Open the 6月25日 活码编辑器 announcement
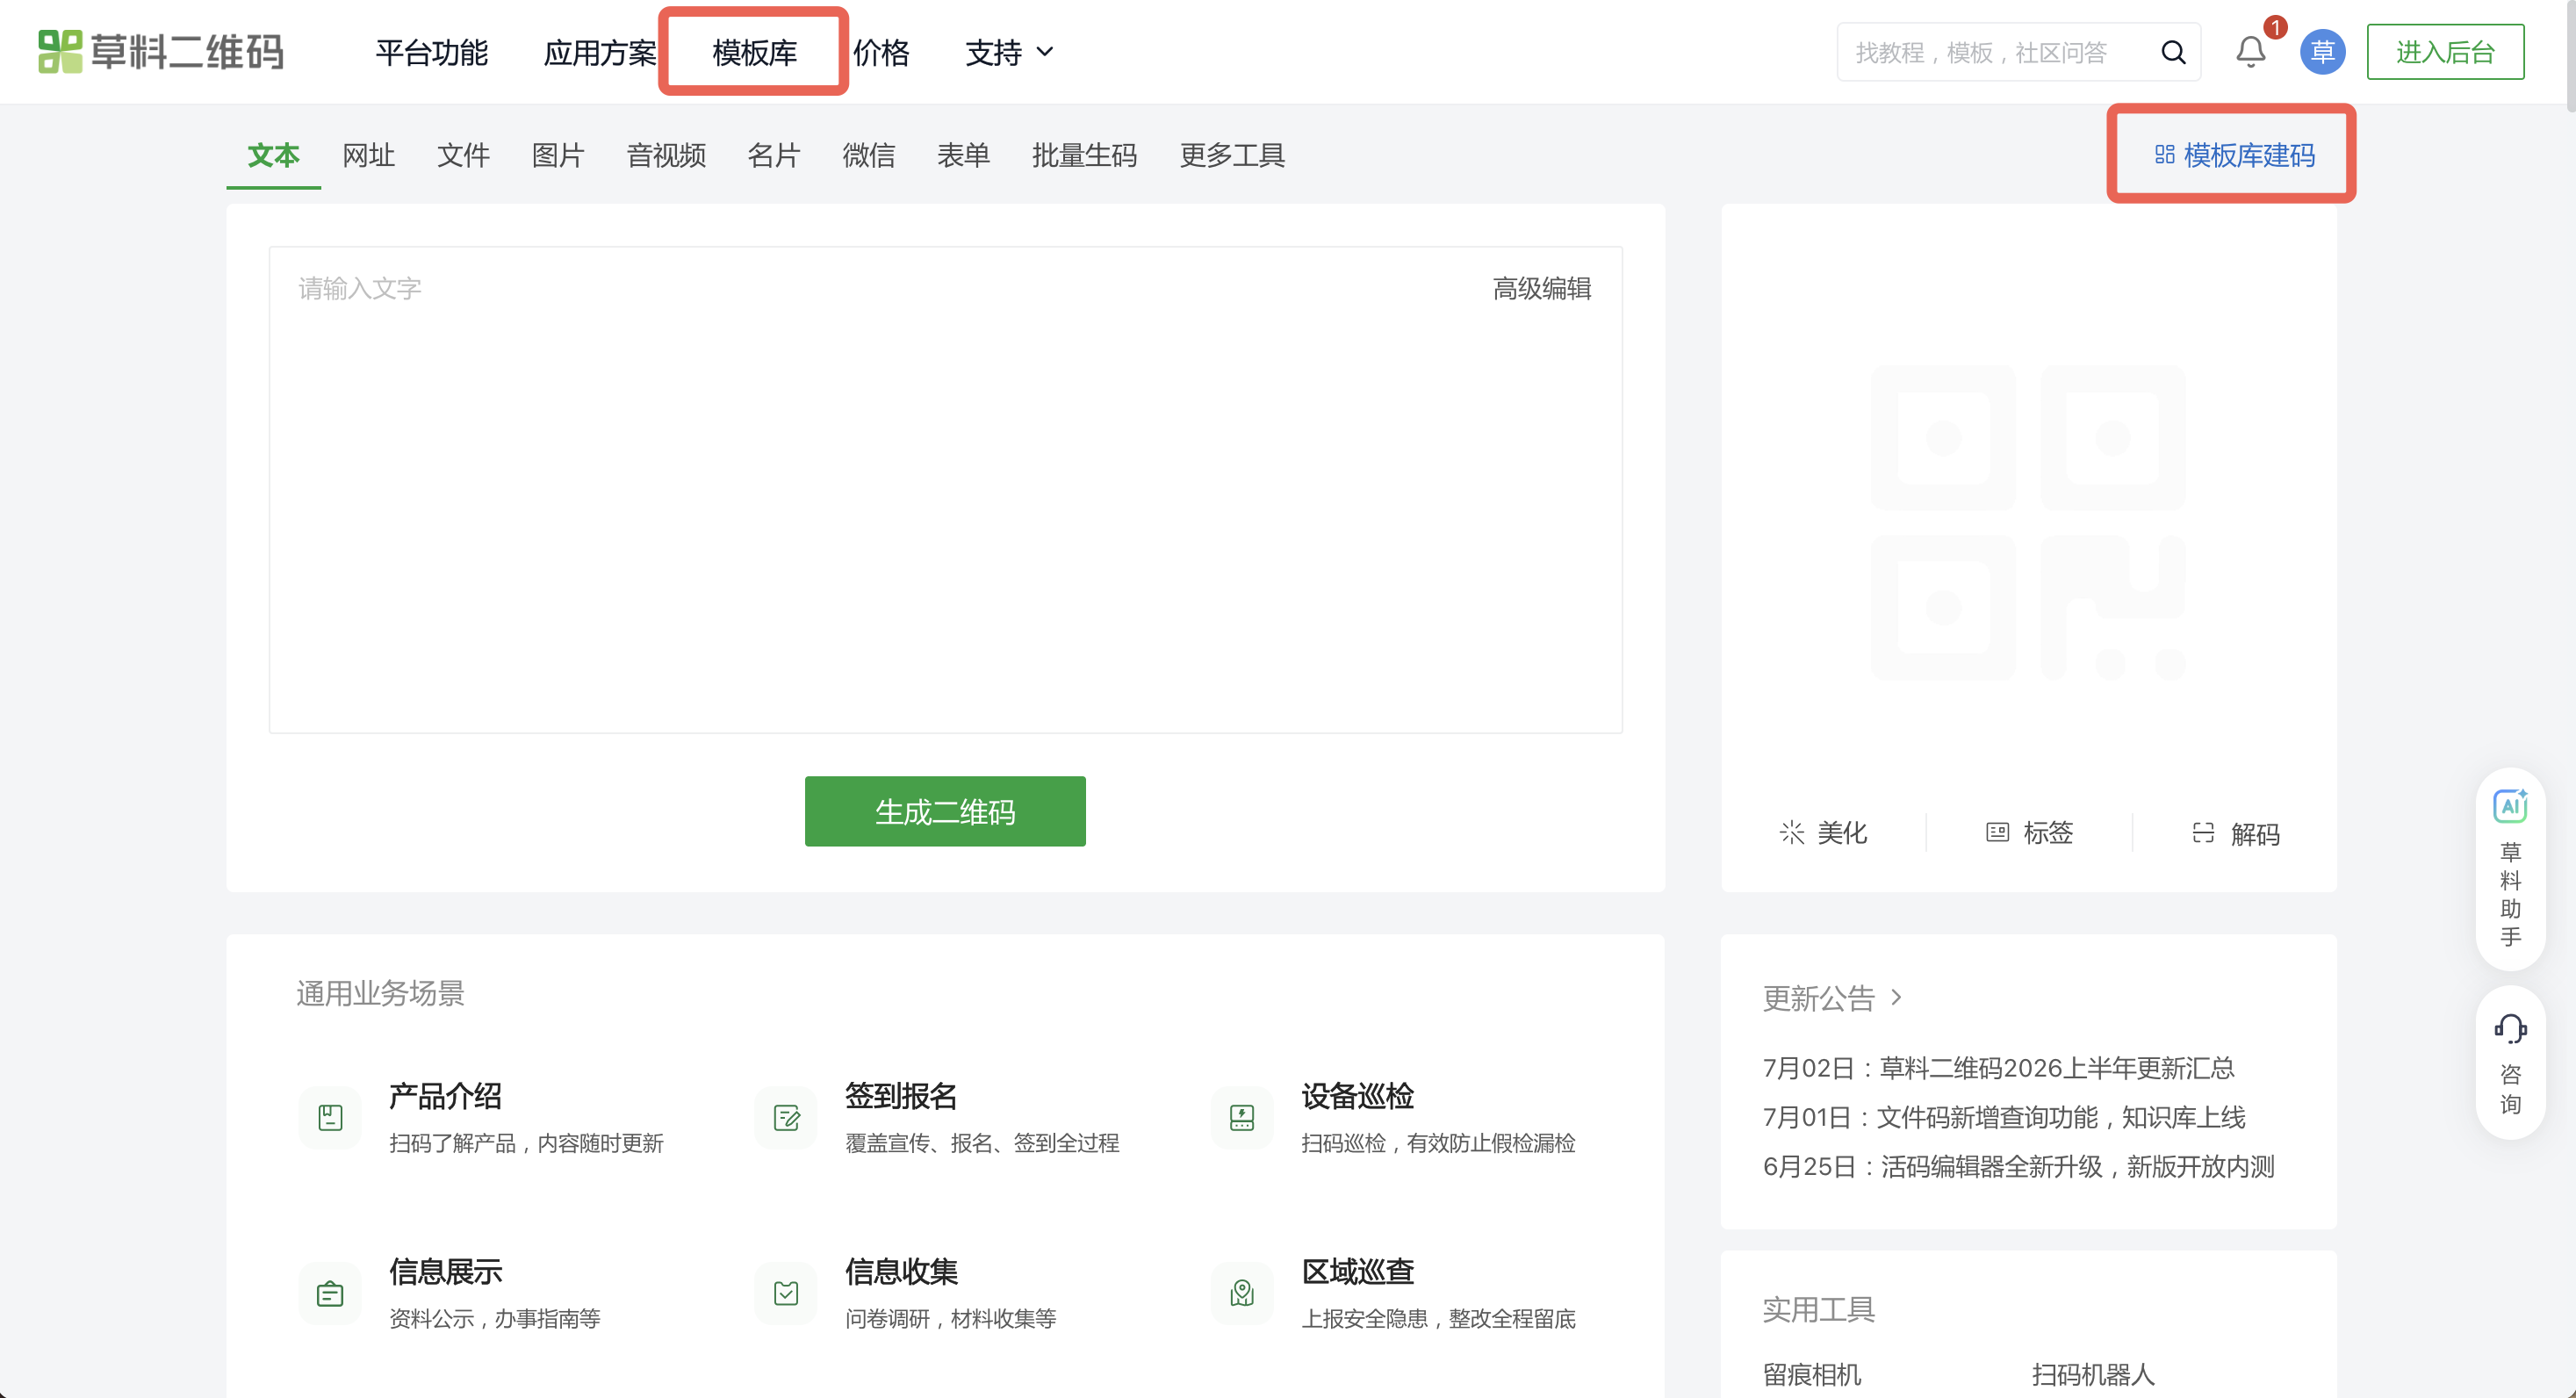Screen dimensions: 2576x1398 pyautogui.click(x=2018, y=1166)
